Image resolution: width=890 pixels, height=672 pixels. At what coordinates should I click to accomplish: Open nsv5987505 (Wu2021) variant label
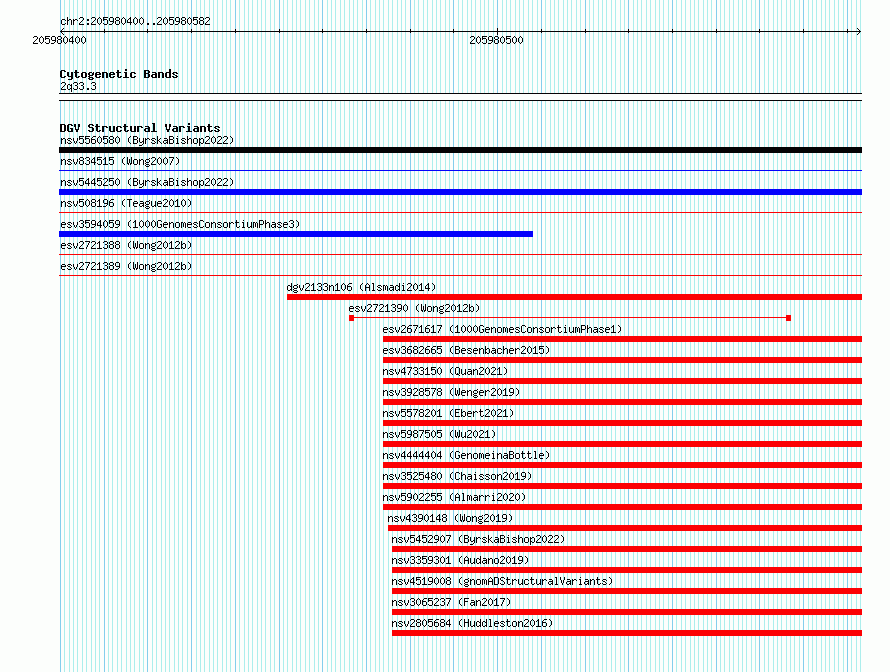[x=439, y=434]
